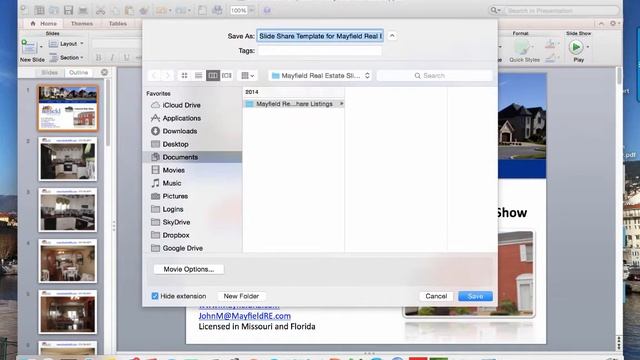This screenshot has height=360, width=640.
Task: Go back in the save dialog
Action: pyautogui.click(x=154, y=76)
